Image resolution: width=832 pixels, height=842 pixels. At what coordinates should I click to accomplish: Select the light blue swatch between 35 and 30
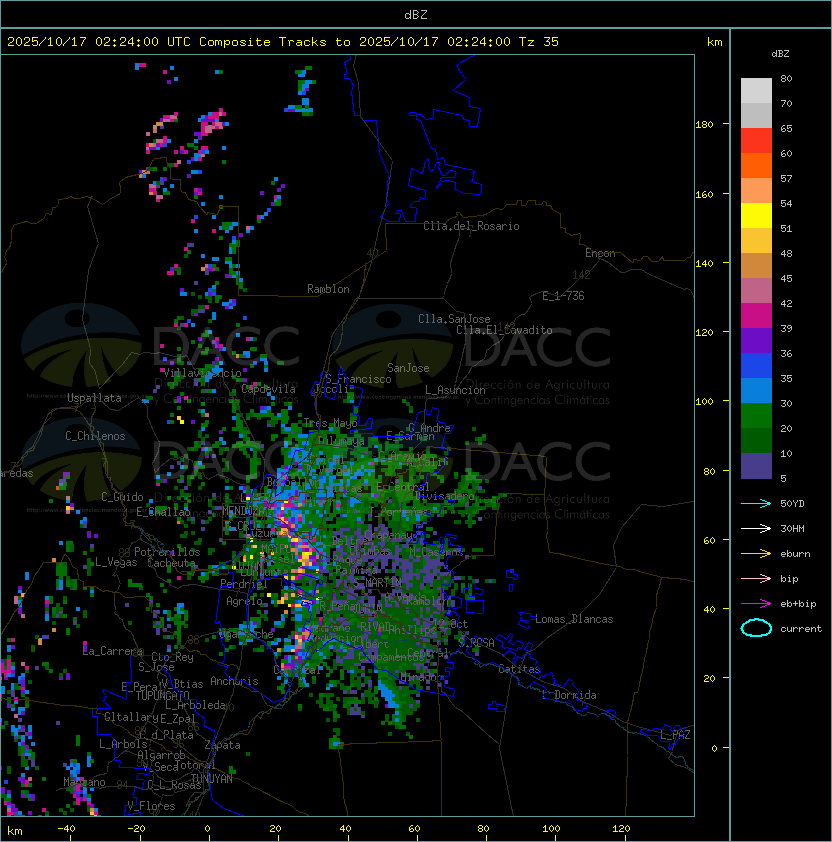pos(756,390)
